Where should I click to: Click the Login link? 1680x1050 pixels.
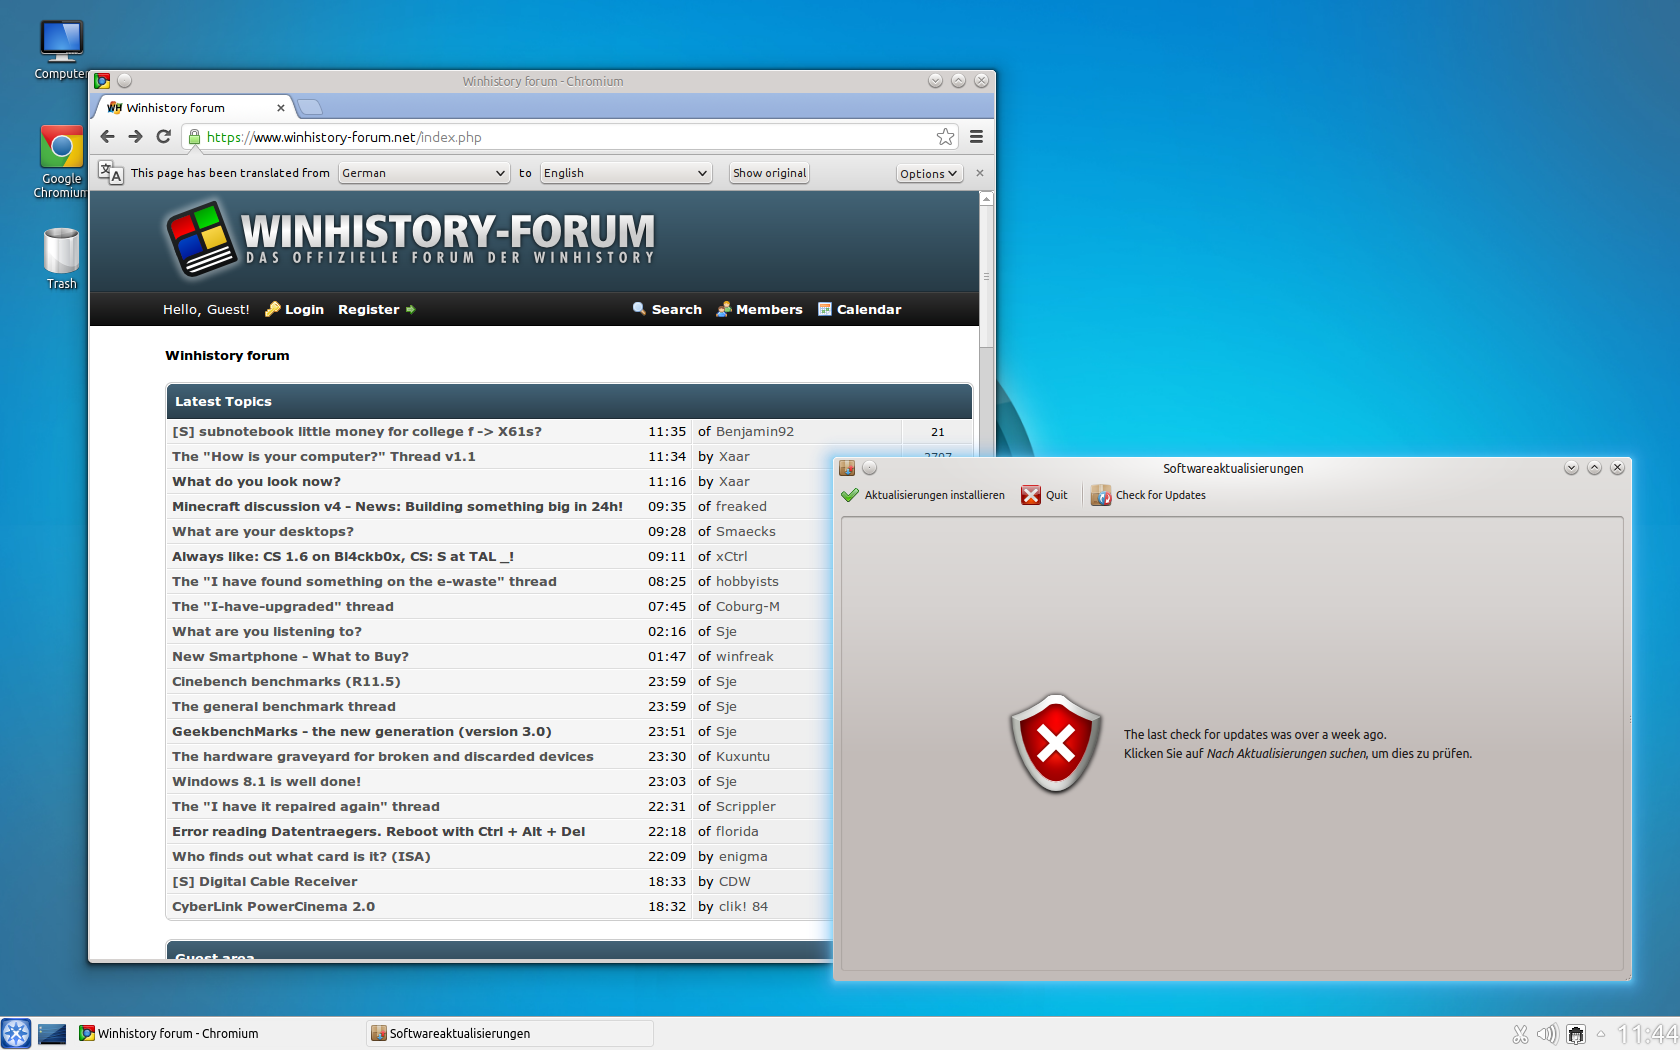tap(304, 310)
